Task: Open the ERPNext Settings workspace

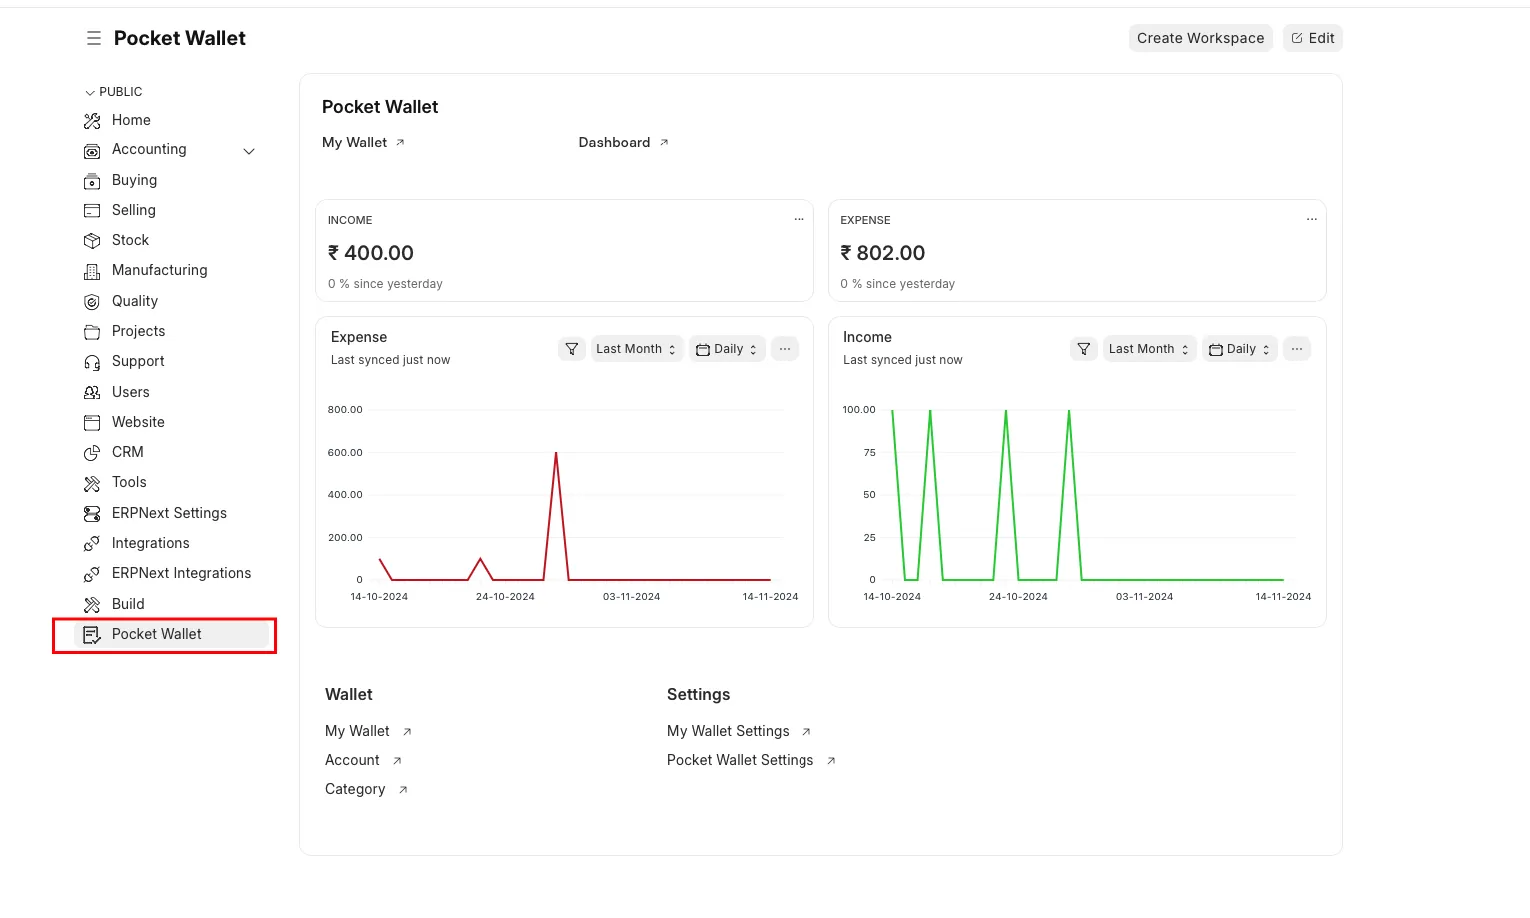Action: (x=171, y=513)
